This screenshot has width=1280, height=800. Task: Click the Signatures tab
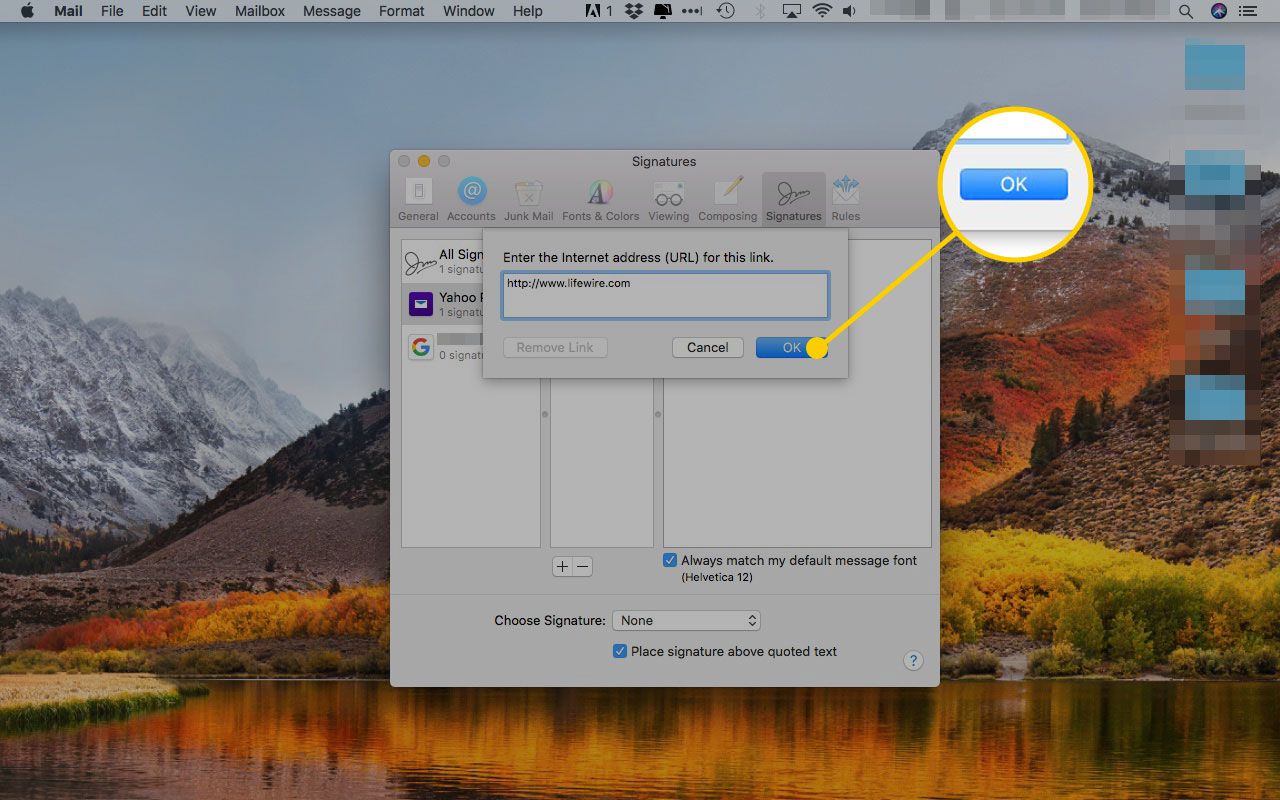pos(793,199)
